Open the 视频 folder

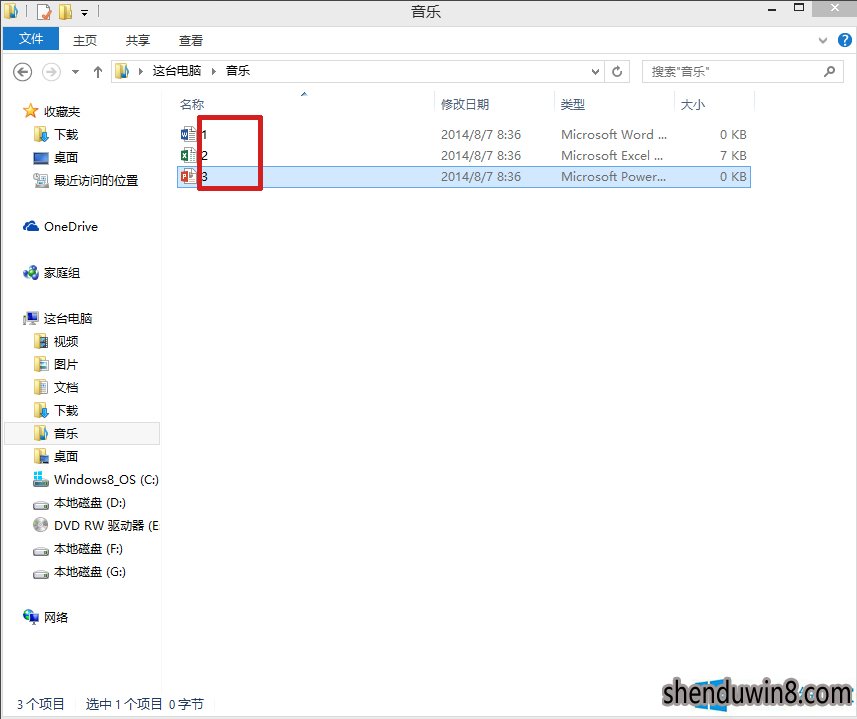click(56, 341)
